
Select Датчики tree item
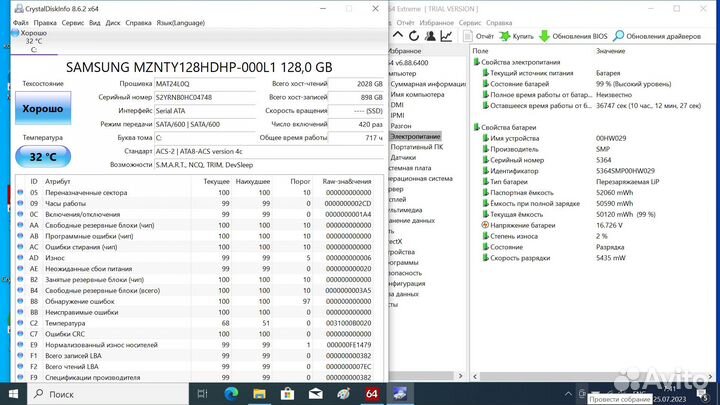[403, 158]
